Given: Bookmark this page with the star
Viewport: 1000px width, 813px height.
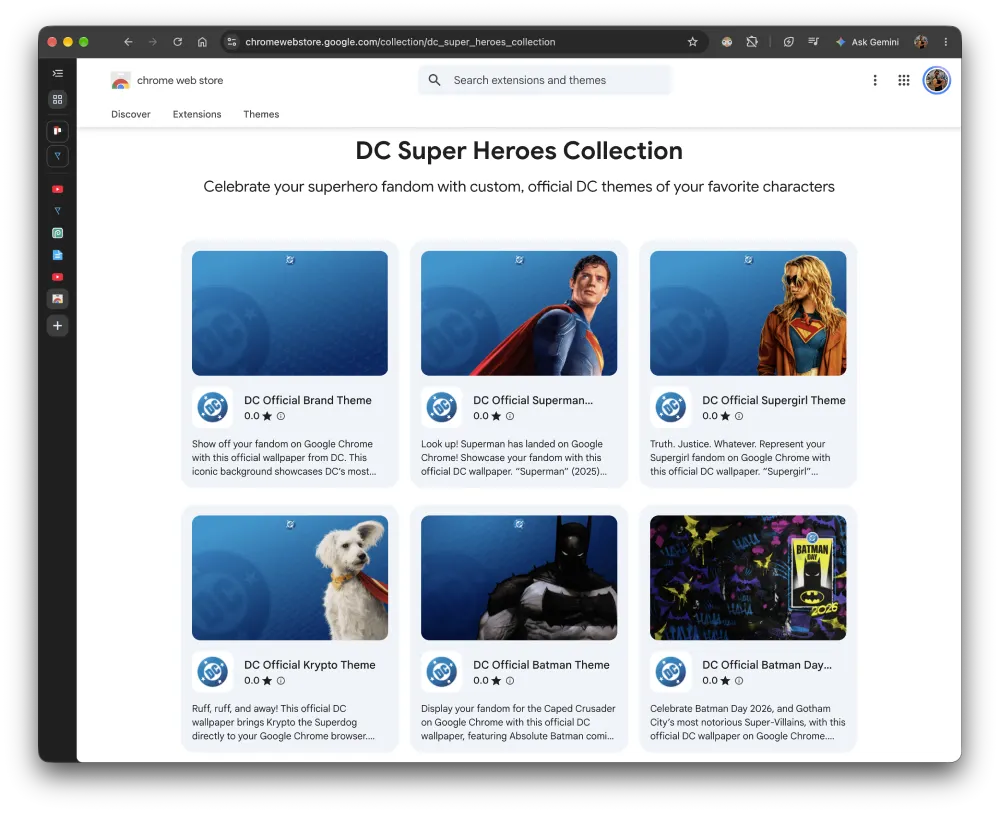Looking at the screenshot, I should coord(693,42).
